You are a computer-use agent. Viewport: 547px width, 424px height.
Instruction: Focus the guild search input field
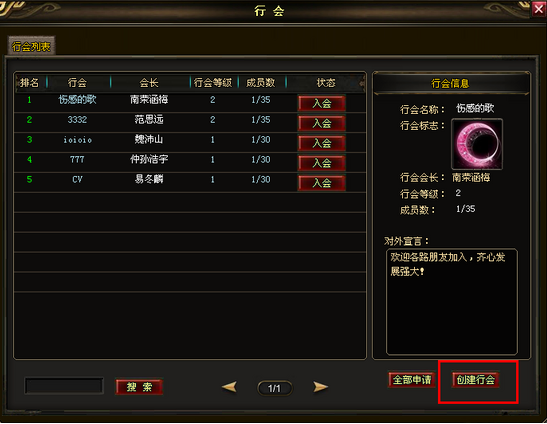(x=64, y=386)
